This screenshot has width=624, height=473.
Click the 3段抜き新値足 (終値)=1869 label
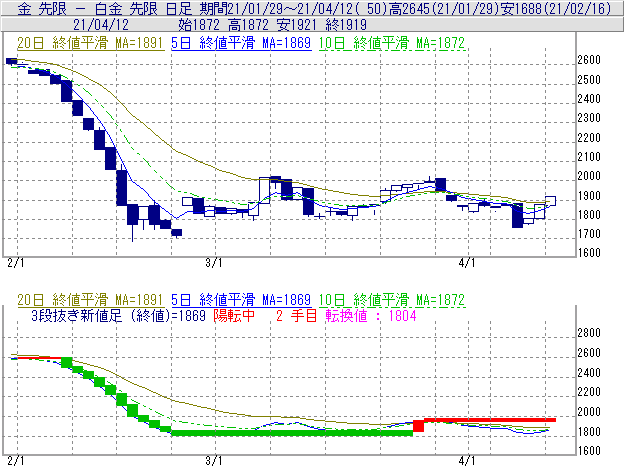point(118,316)
